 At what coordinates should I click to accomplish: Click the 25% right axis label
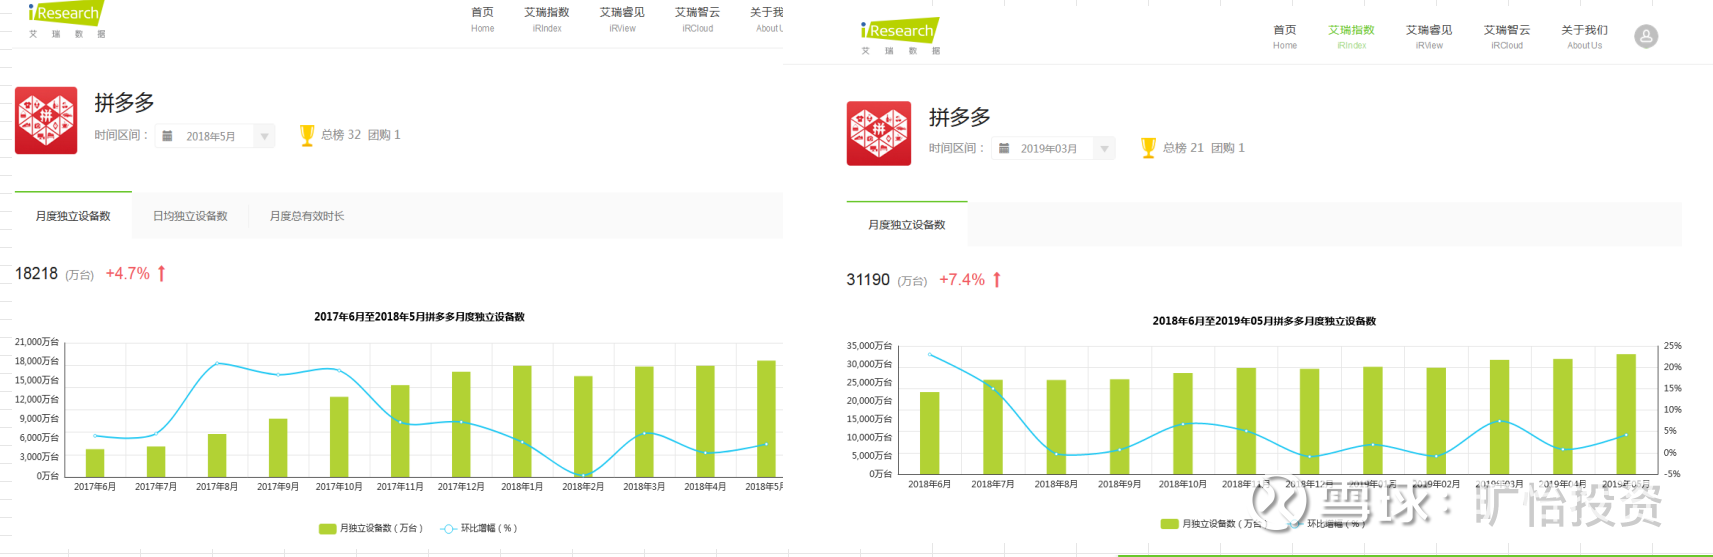coord(1672,346)
